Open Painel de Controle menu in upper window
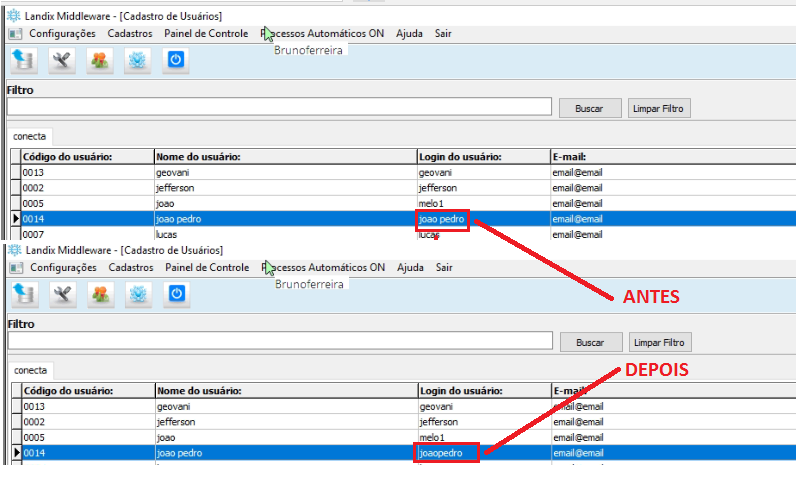 206,33
